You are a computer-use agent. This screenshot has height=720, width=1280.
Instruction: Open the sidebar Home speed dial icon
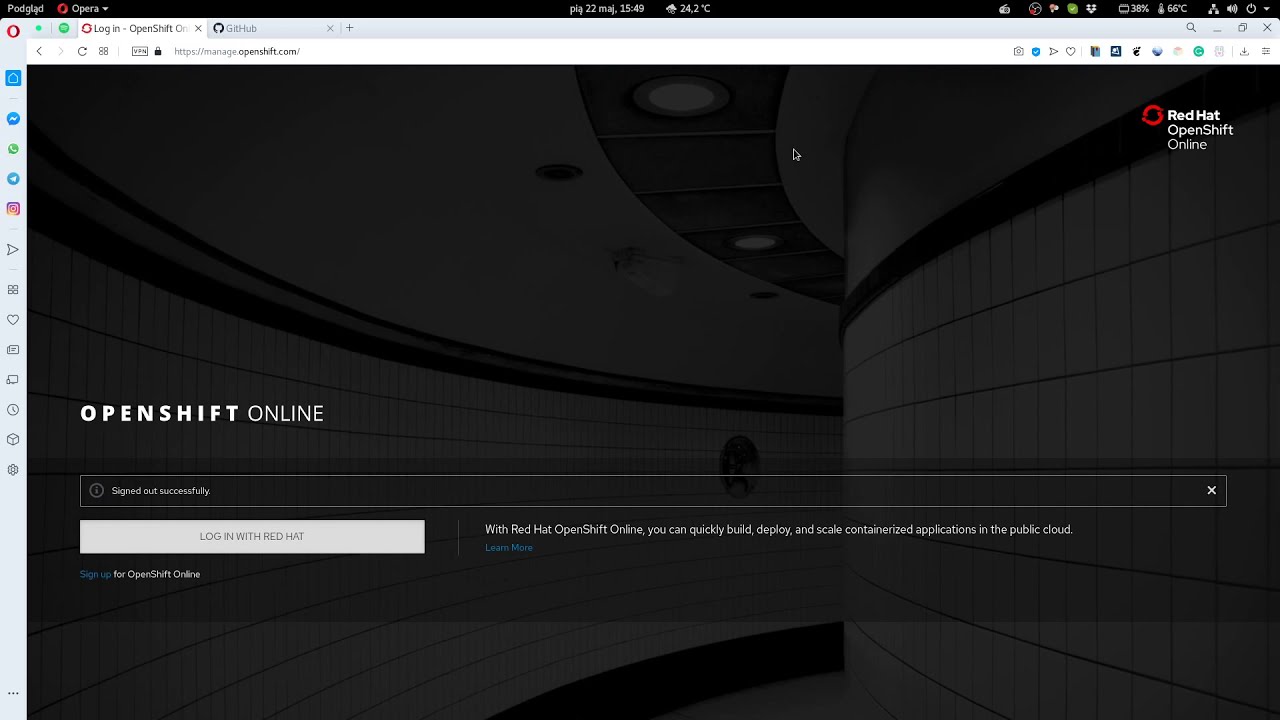tap(13, 78)
